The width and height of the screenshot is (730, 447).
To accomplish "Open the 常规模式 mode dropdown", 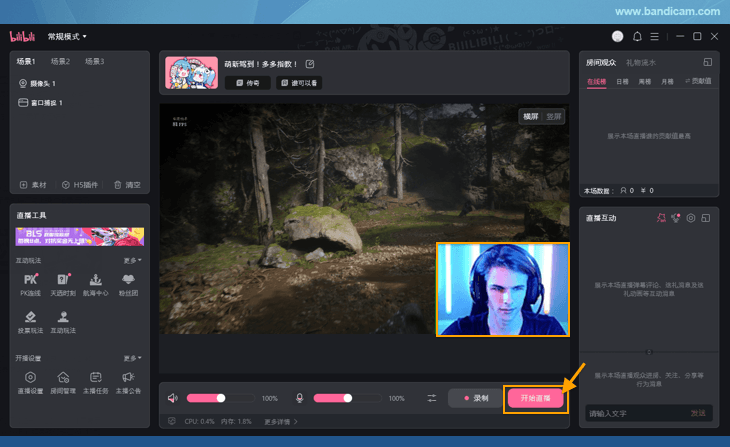I will 68,37.
